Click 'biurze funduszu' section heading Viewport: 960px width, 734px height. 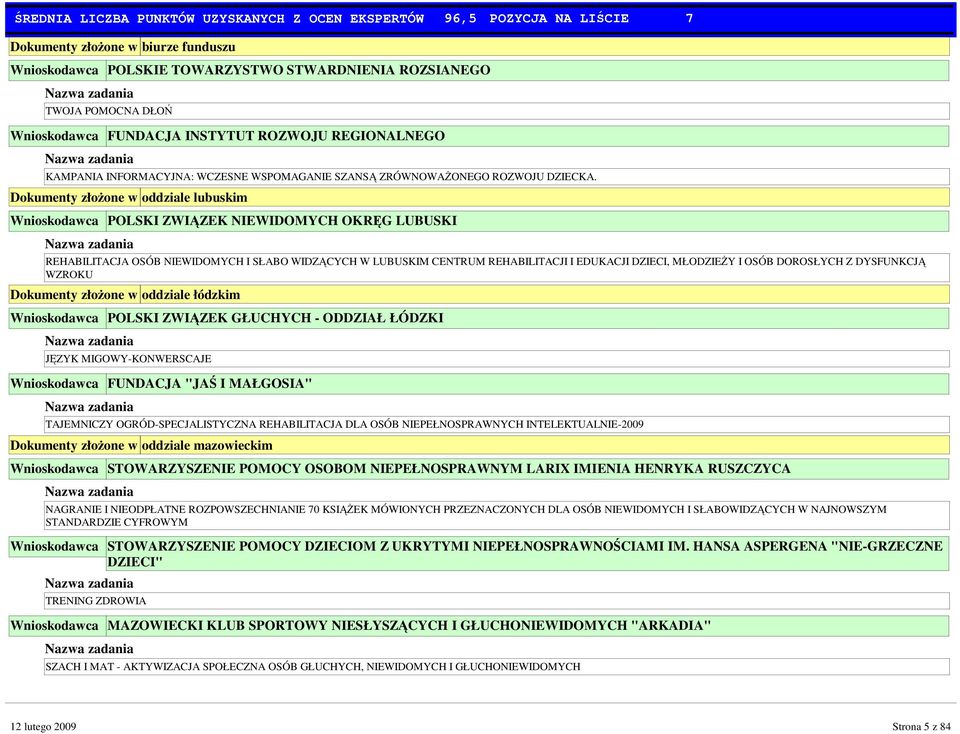[189, 47]
